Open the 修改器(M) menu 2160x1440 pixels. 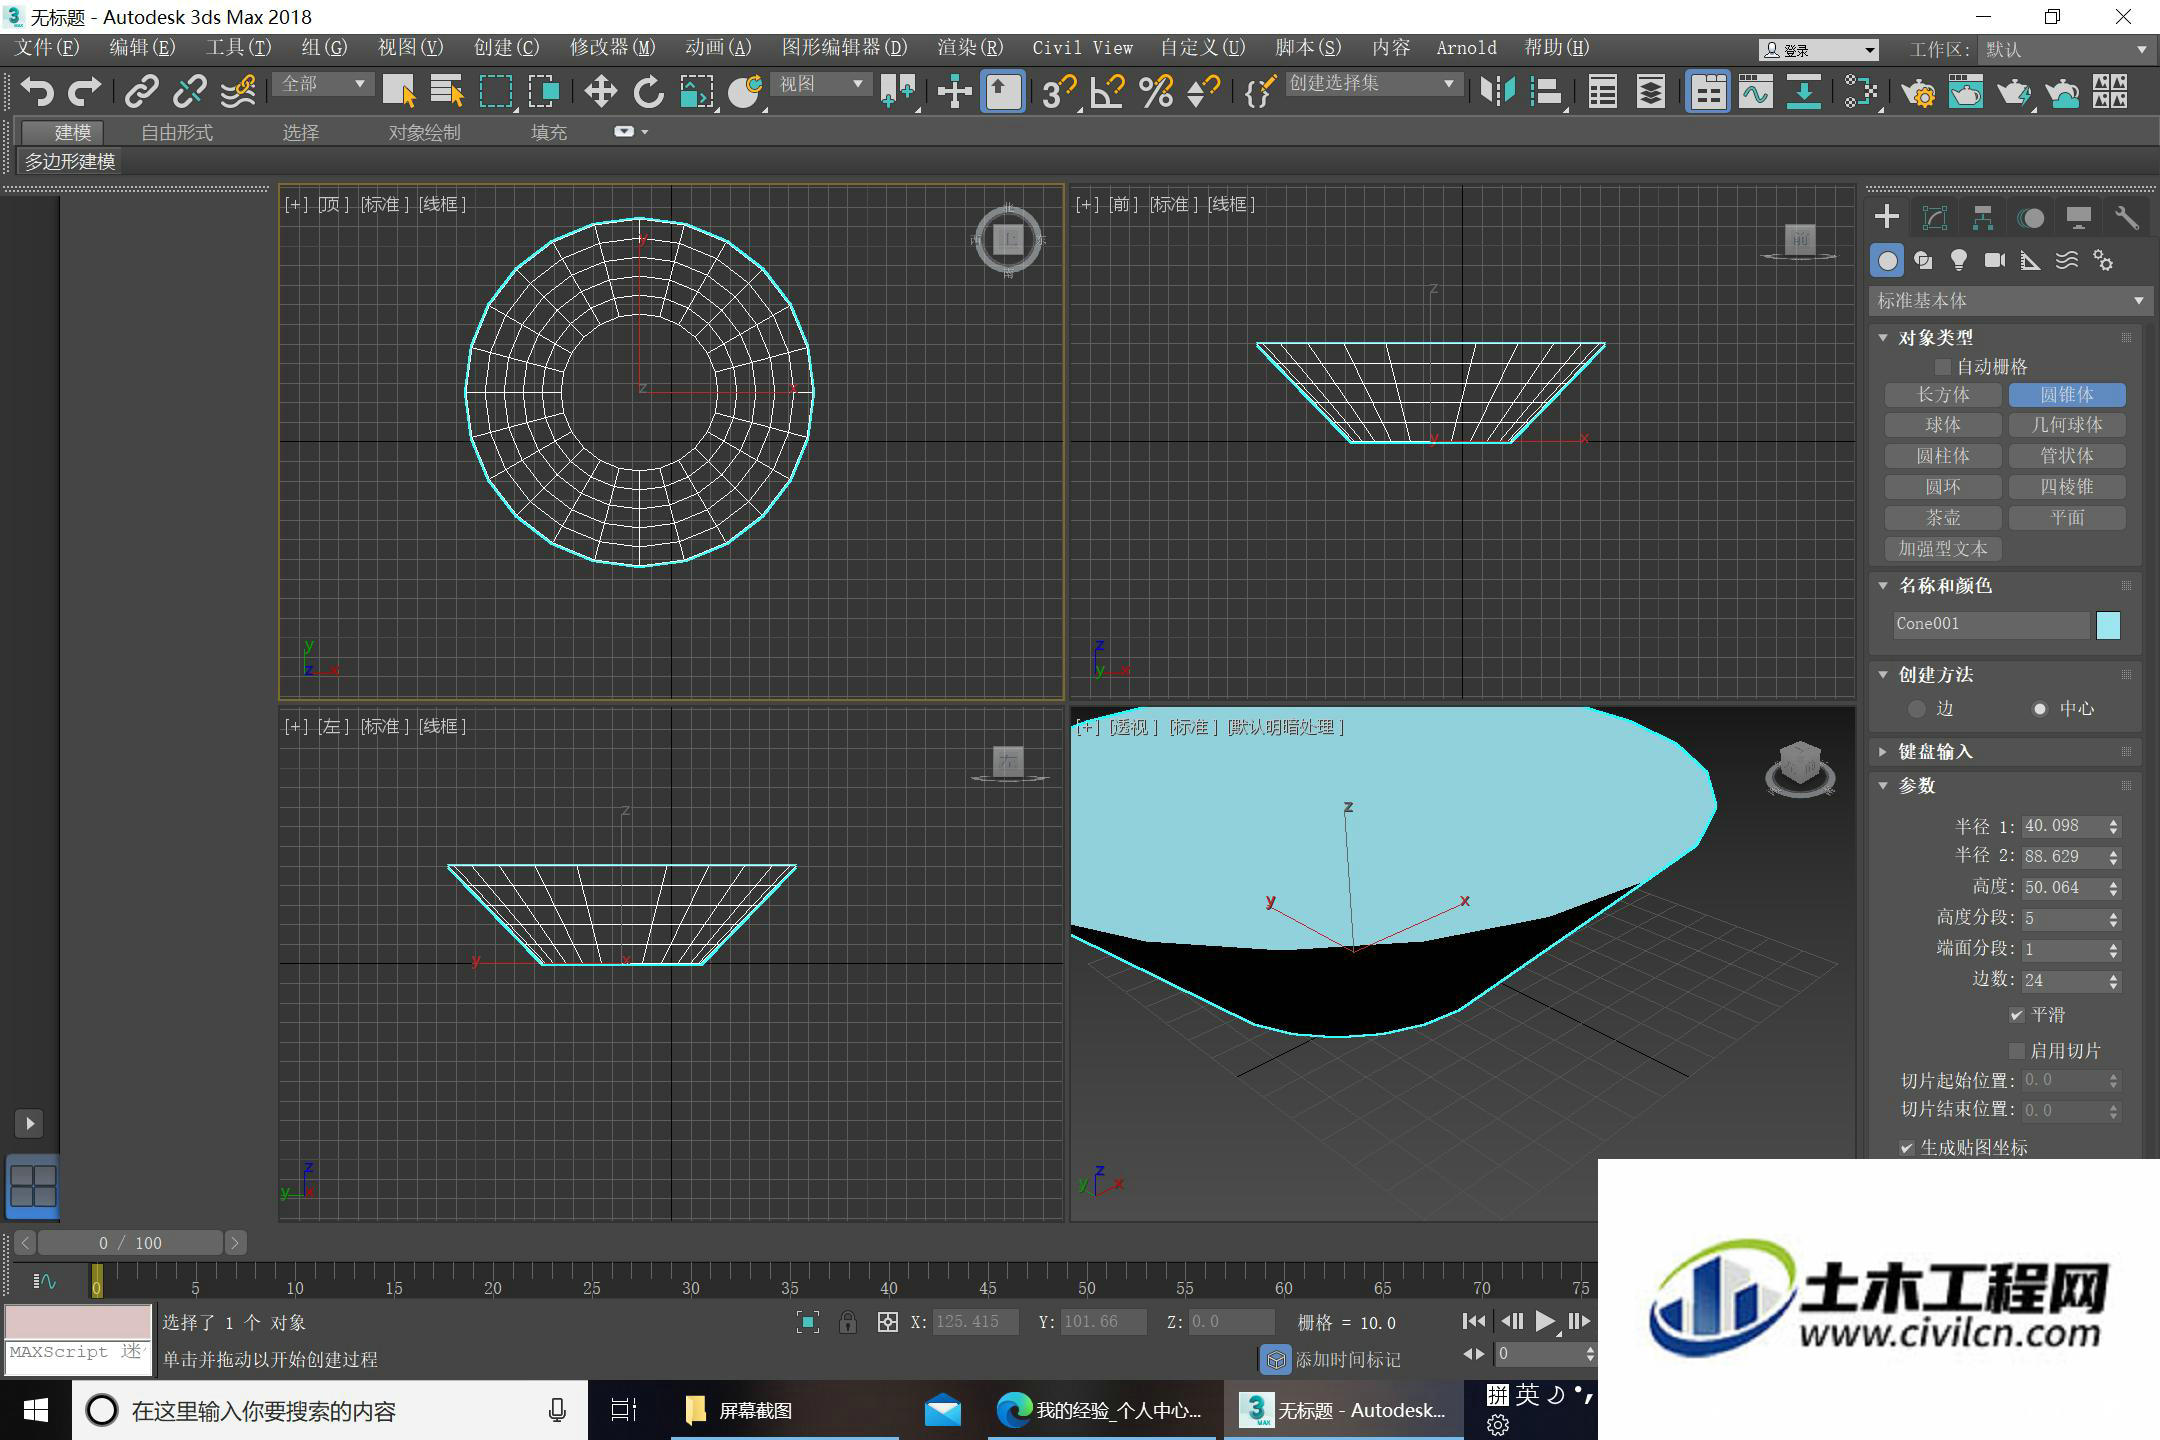coord(612,48)
